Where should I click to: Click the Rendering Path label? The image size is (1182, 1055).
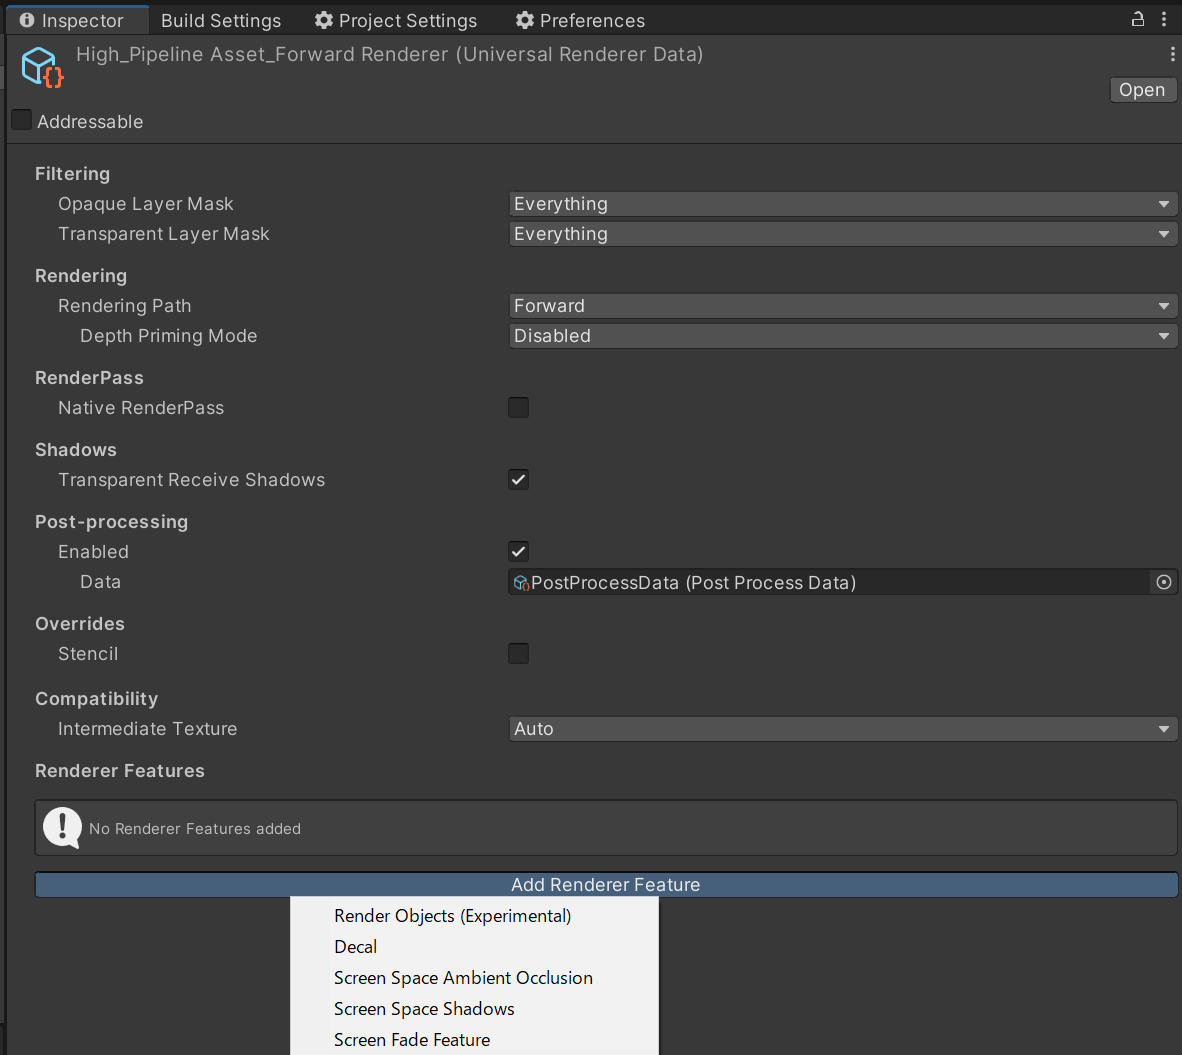(124, 306)
